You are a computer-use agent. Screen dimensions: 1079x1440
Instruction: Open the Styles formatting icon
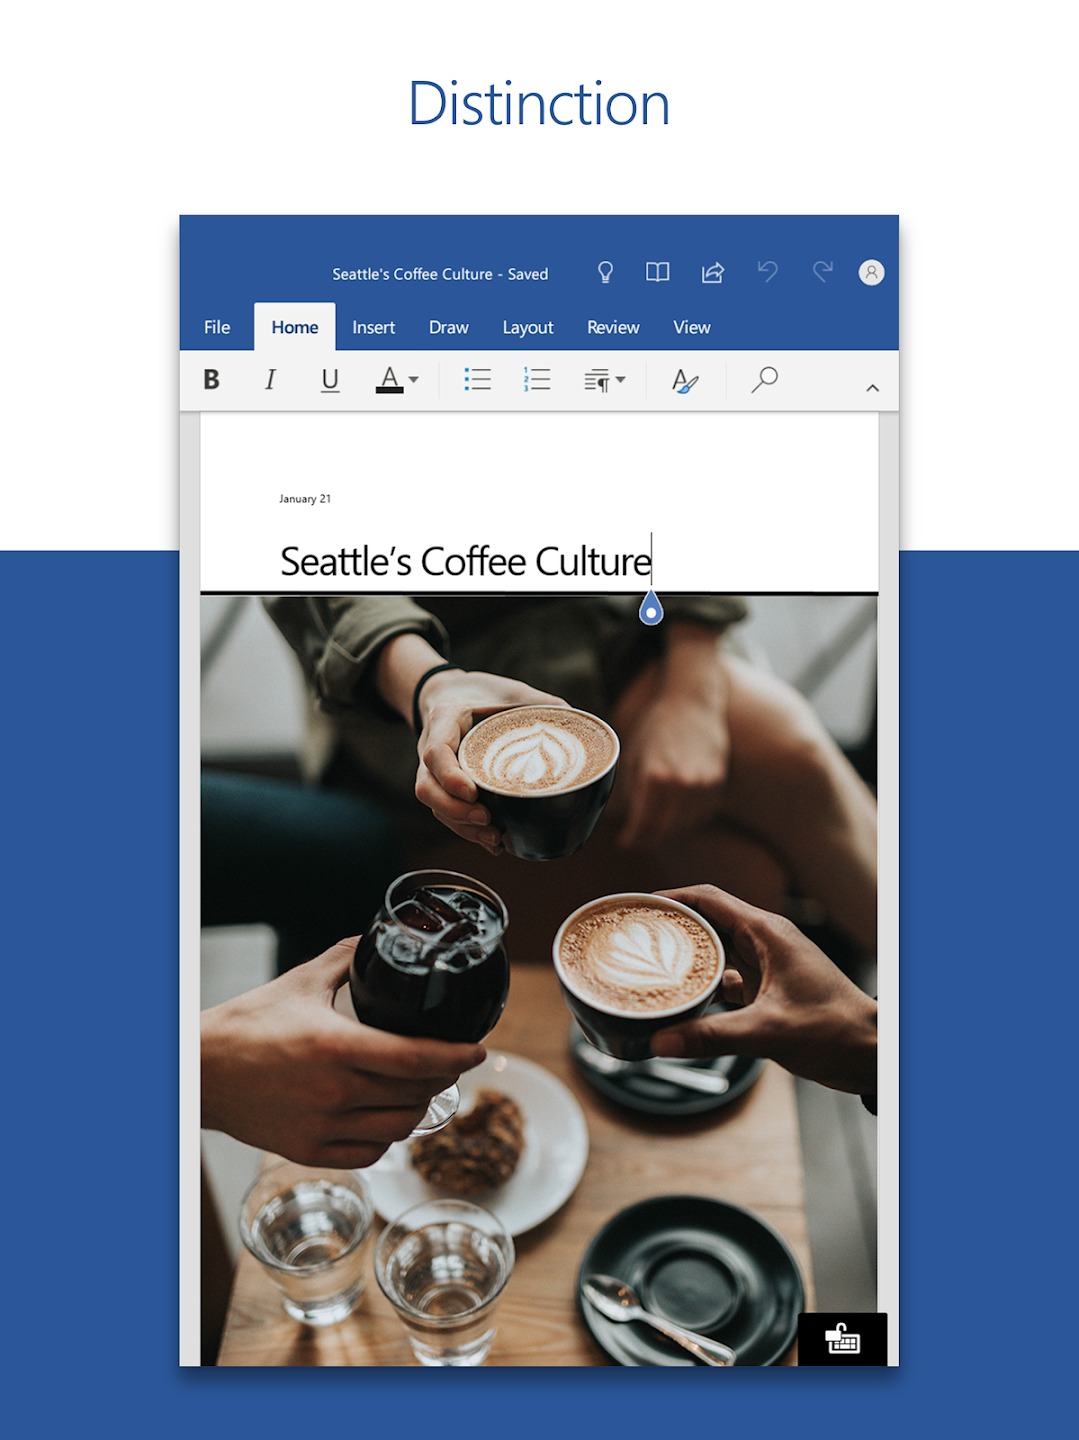click(685, 380)
